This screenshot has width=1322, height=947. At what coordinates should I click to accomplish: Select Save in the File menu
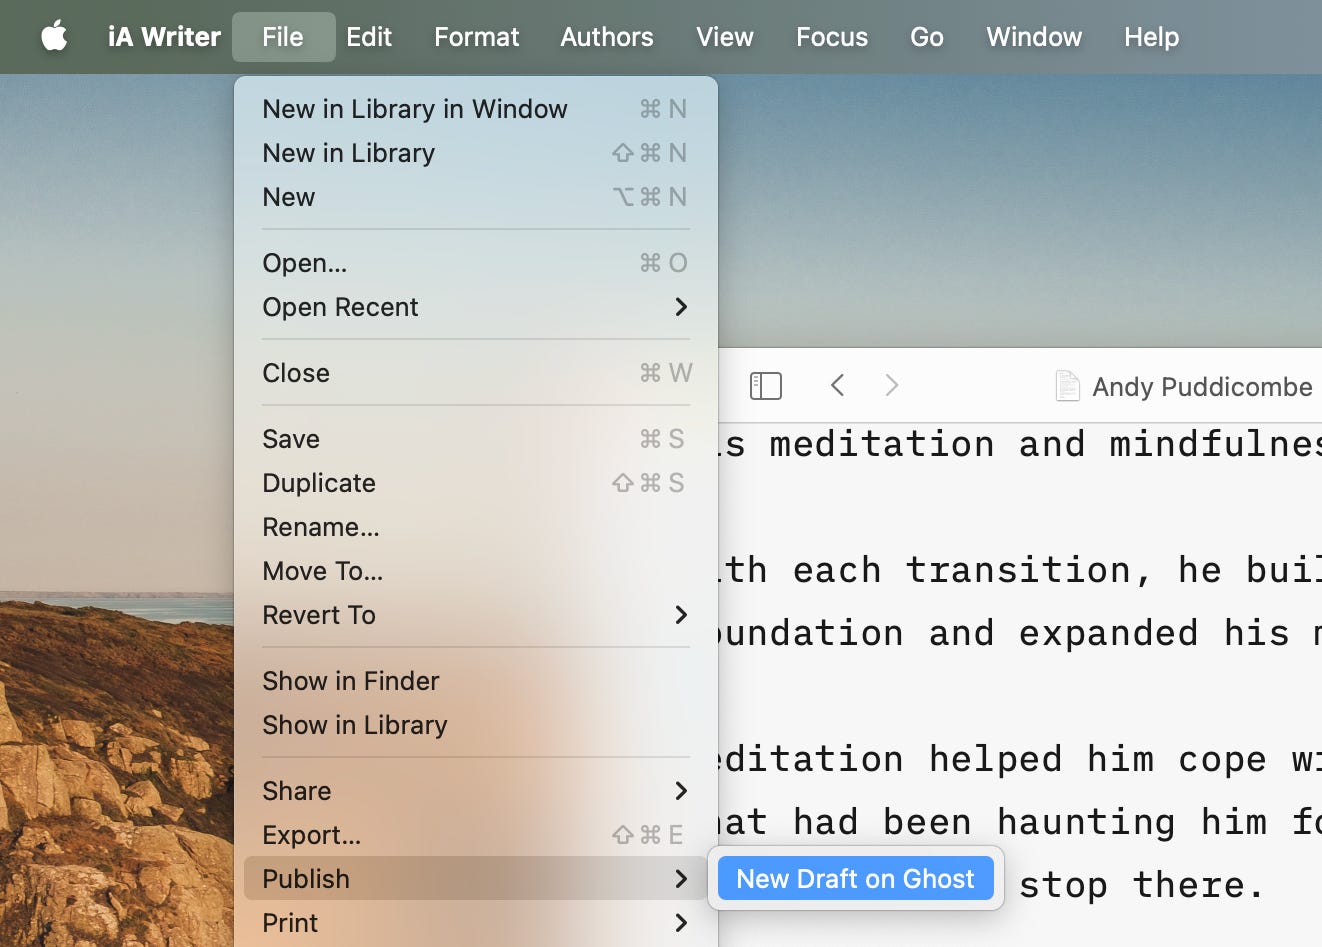click(x=476, y=439)
